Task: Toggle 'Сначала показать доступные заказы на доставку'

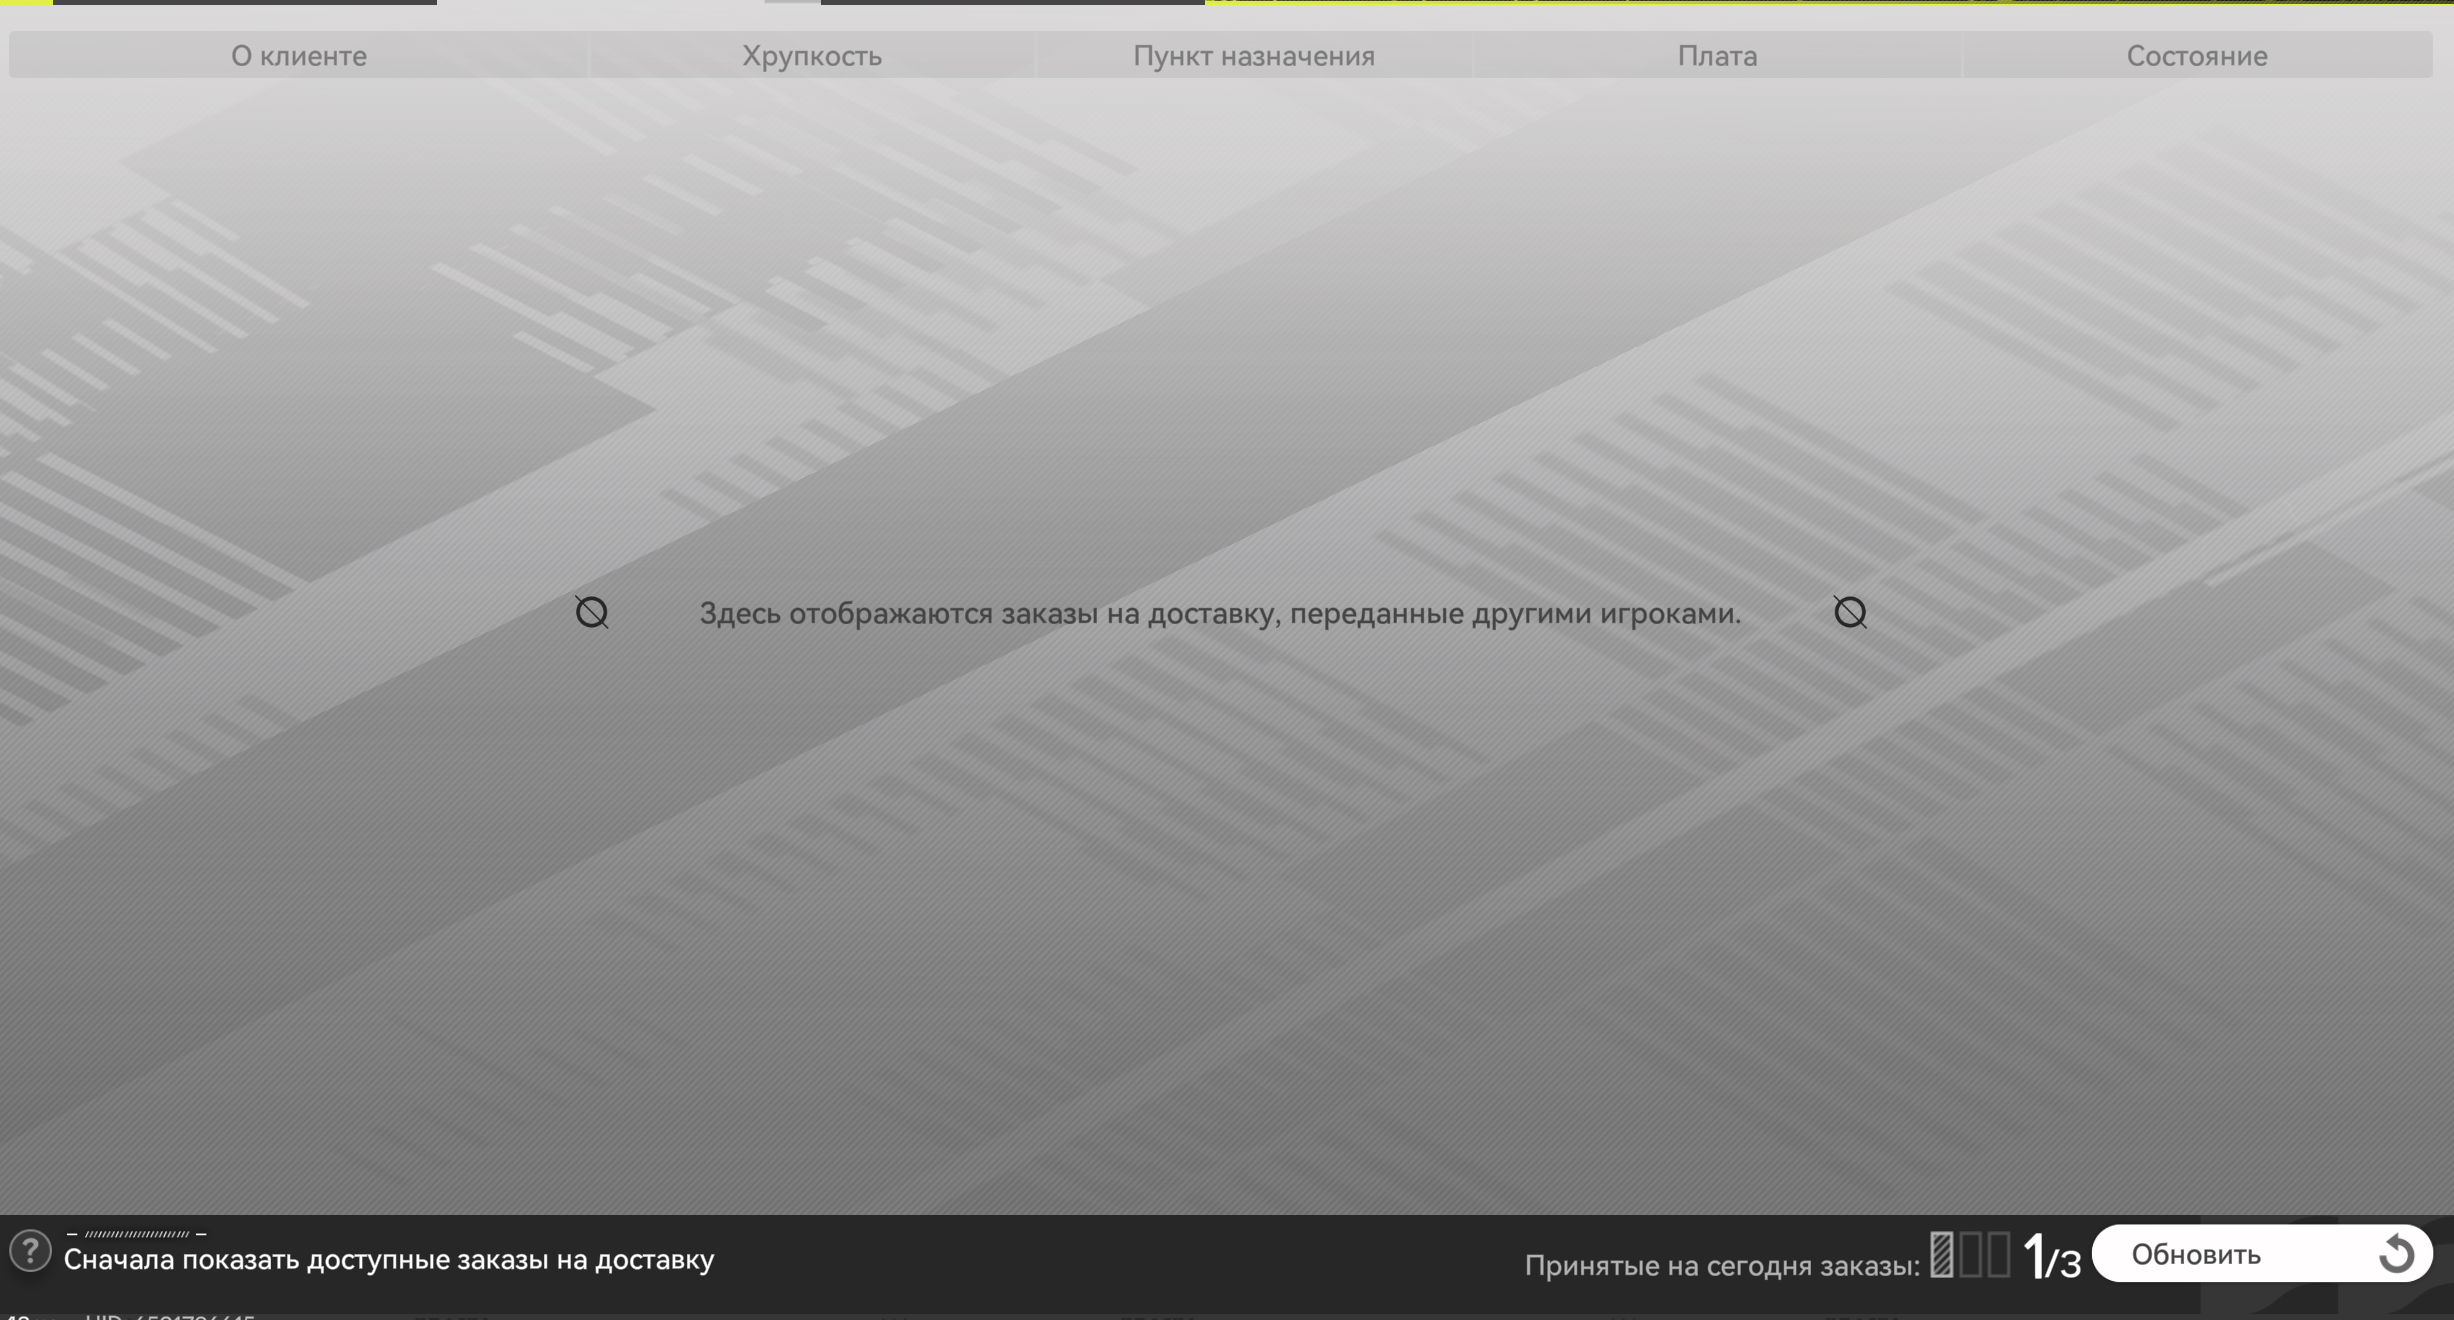Action: [388, 1260]
